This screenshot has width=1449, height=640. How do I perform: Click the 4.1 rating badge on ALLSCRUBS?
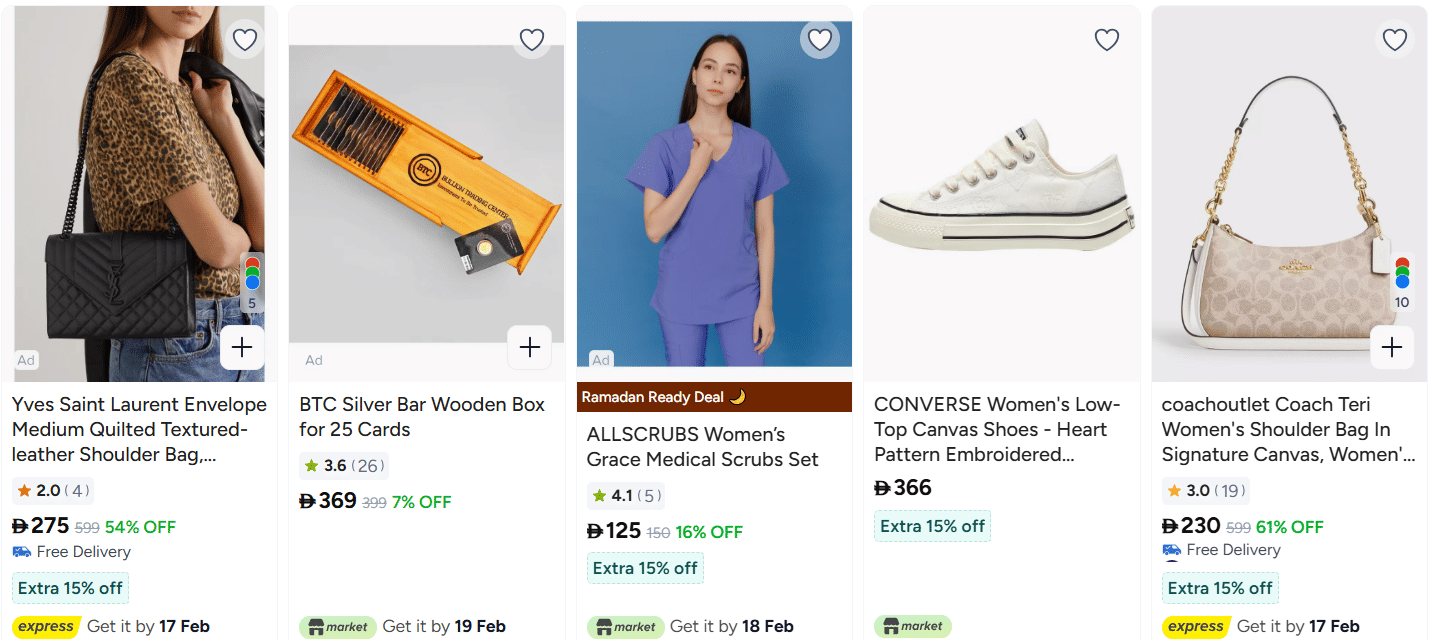click(x=624, y=496)
